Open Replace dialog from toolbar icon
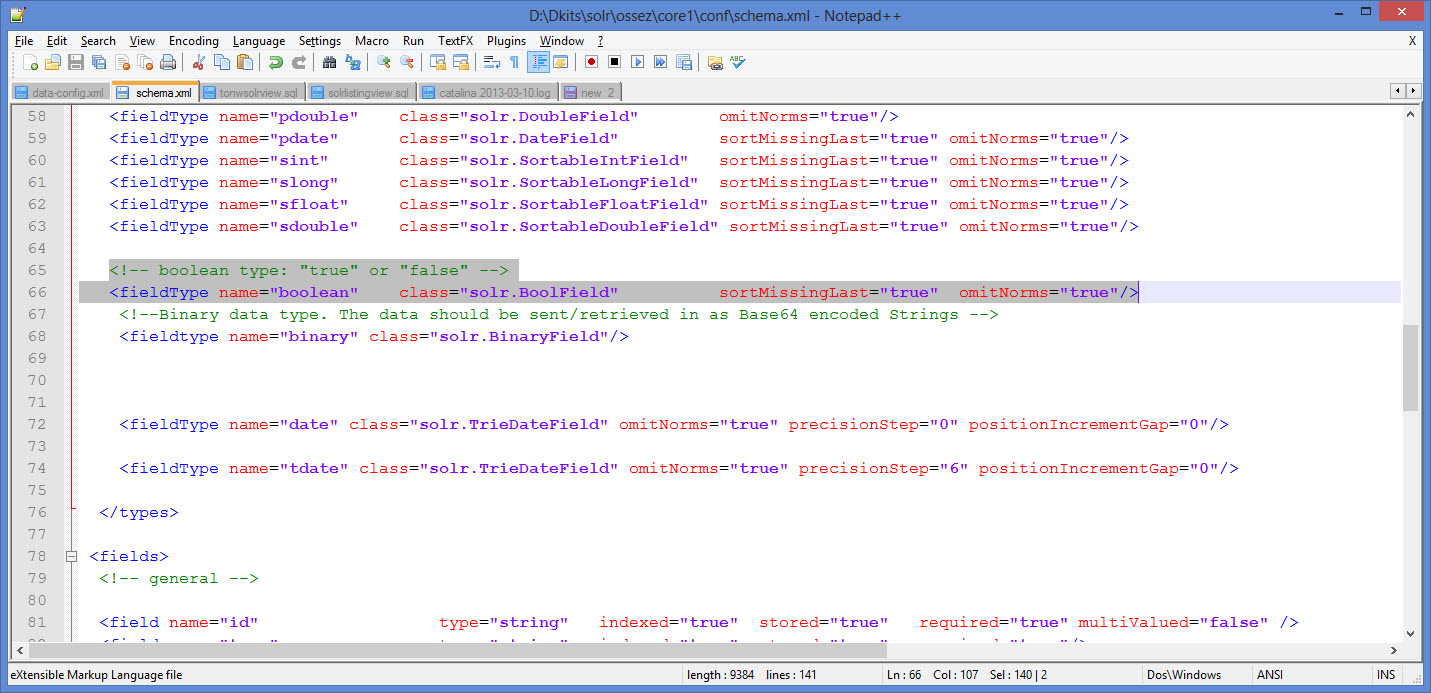The height and width of the screenshot is (693, 1431). coord(352,62)
